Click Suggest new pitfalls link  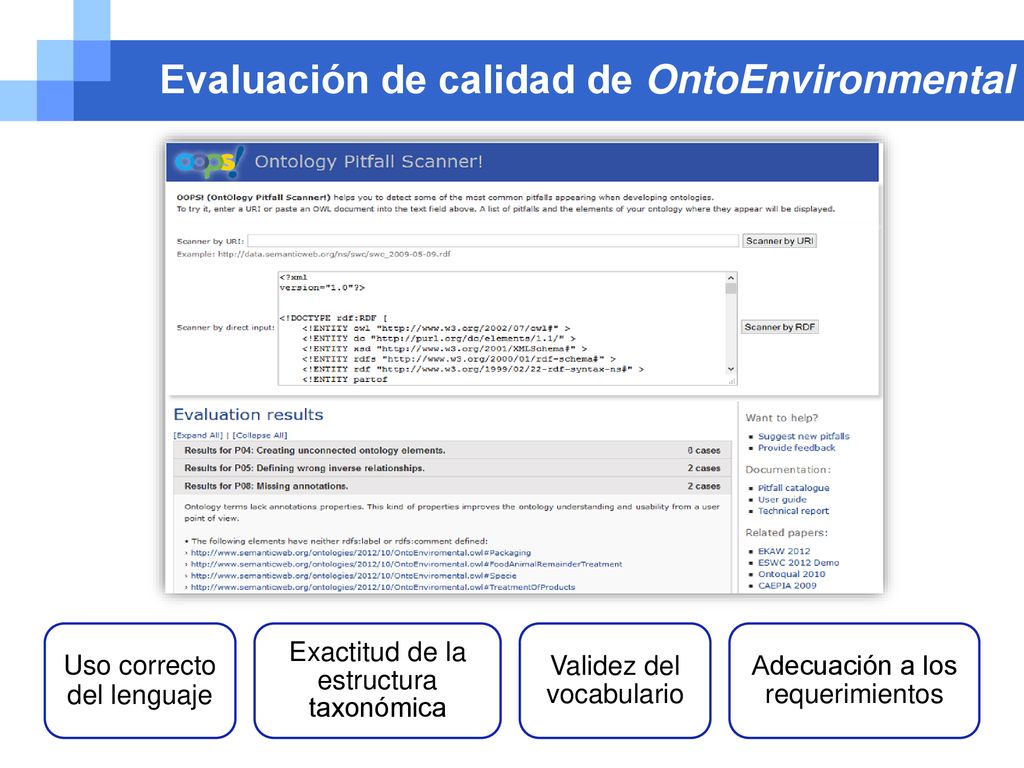pos(803,436)
